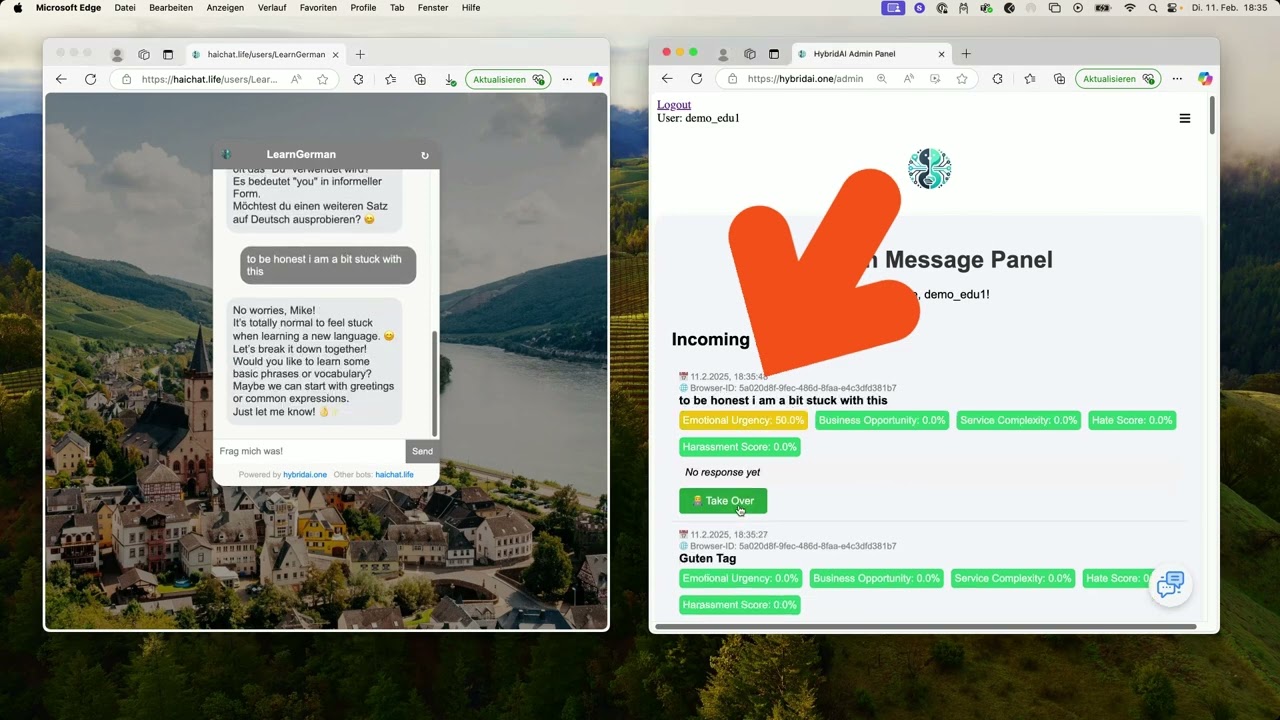Image resolution: width=1280 pixels, height=720 pixels.
Task: Reload the HybridAI Admin page
Action: pos(696,79)
